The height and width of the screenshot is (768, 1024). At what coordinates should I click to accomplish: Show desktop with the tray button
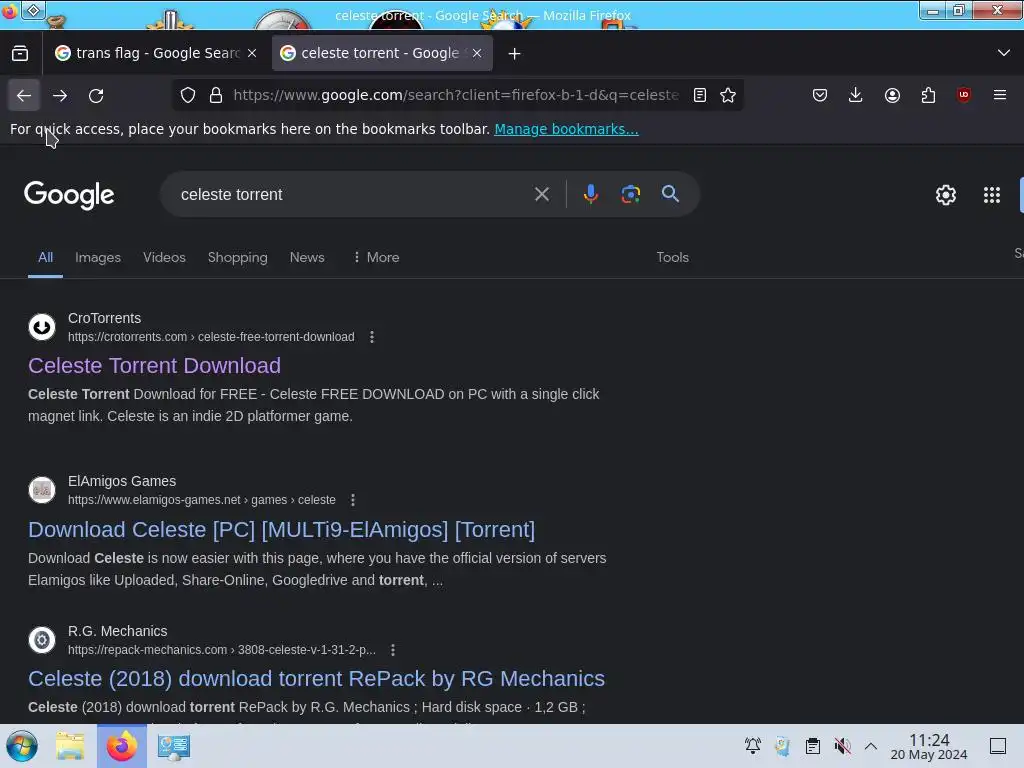pos(998,746)
